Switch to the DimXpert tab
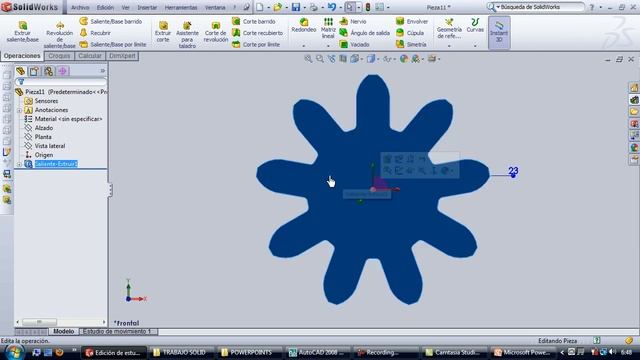The height and width of the screenshot is (360, 640). (x=122, y=56)
